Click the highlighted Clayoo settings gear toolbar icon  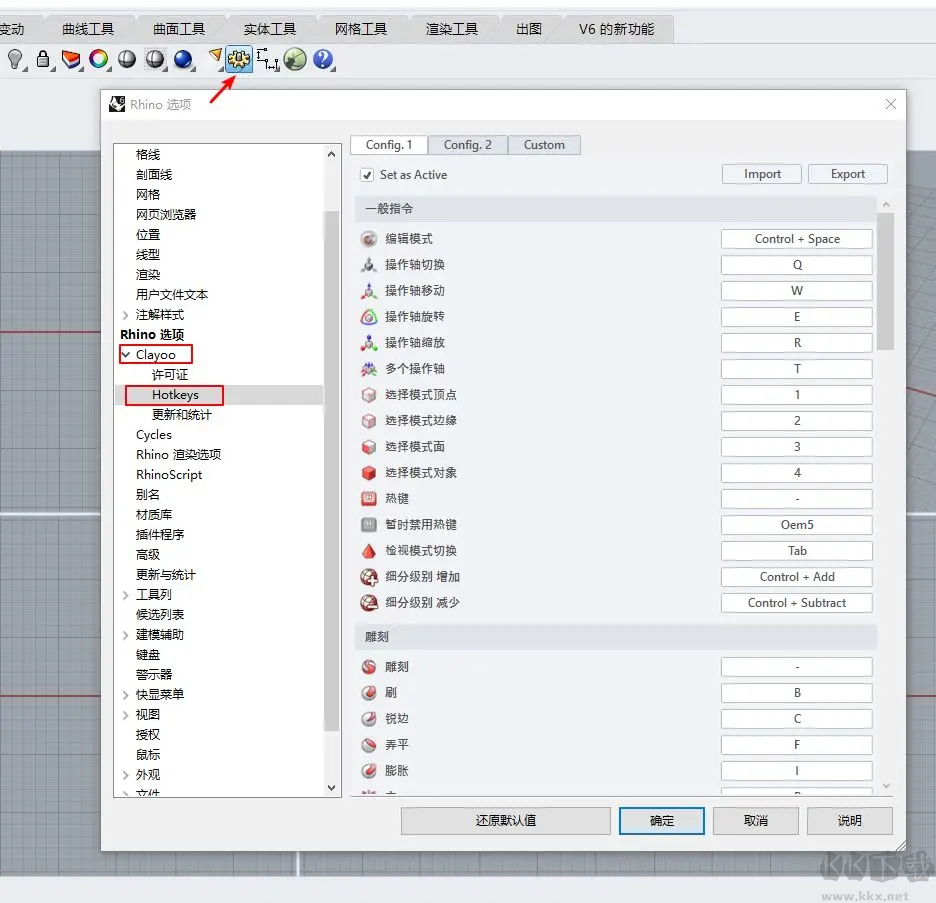(238, 60)
